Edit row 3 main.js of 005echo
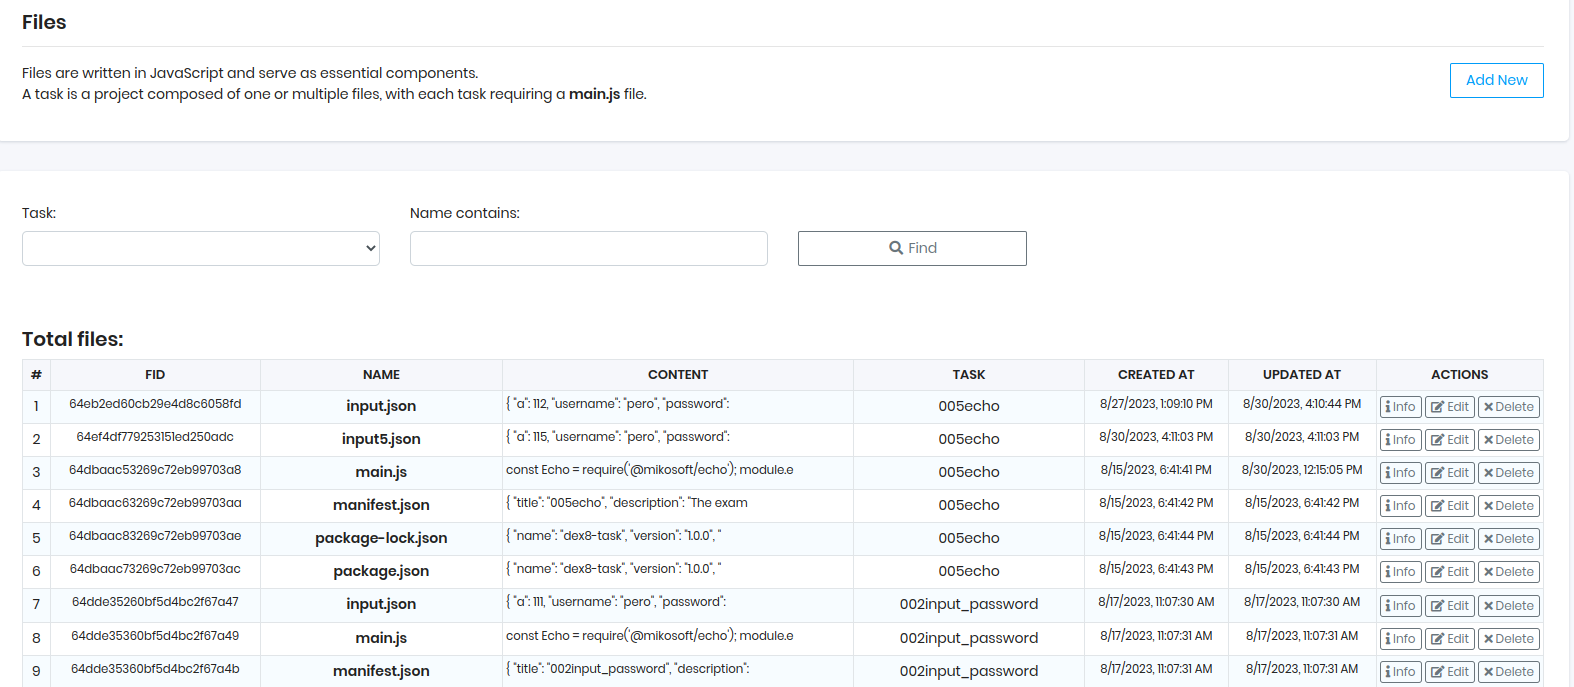Image resolution: width=1574 pixels, height=687 pixels. coord(1449,473)
